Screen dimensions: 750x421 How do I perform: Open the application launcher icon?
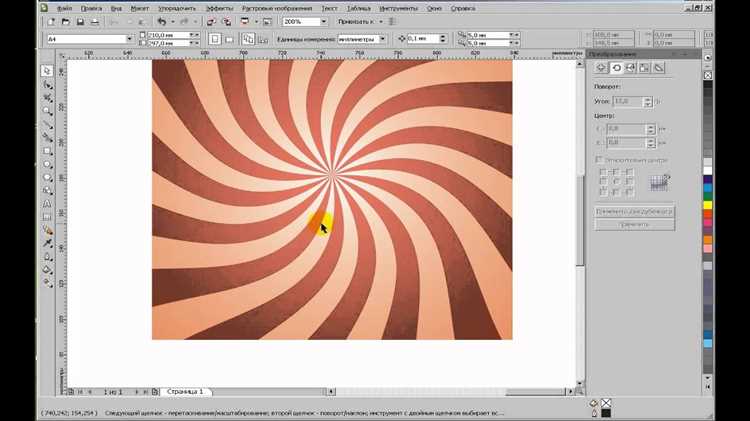click(x=245, y=22)
